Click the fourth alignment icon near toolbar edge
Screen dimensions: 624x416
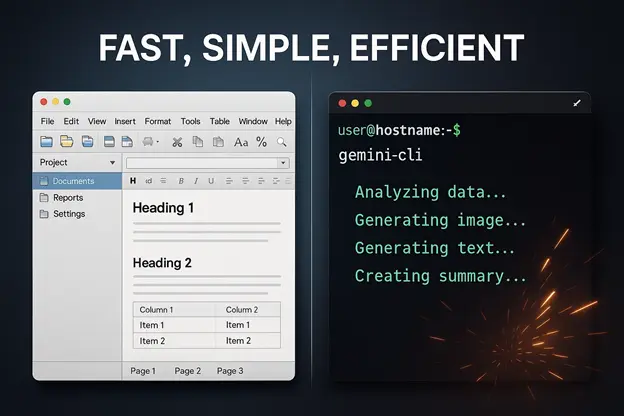click(x=276, y=181)
